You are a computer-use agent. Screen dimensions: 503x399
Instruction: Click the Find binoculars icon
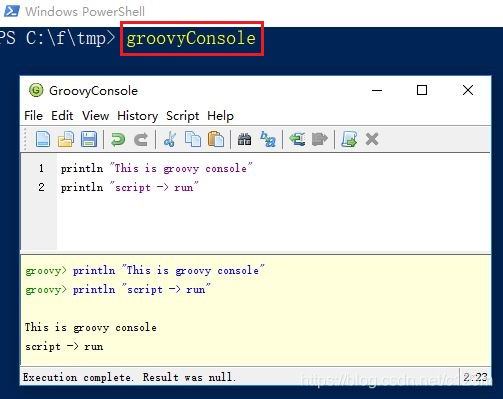coord(244,139)
